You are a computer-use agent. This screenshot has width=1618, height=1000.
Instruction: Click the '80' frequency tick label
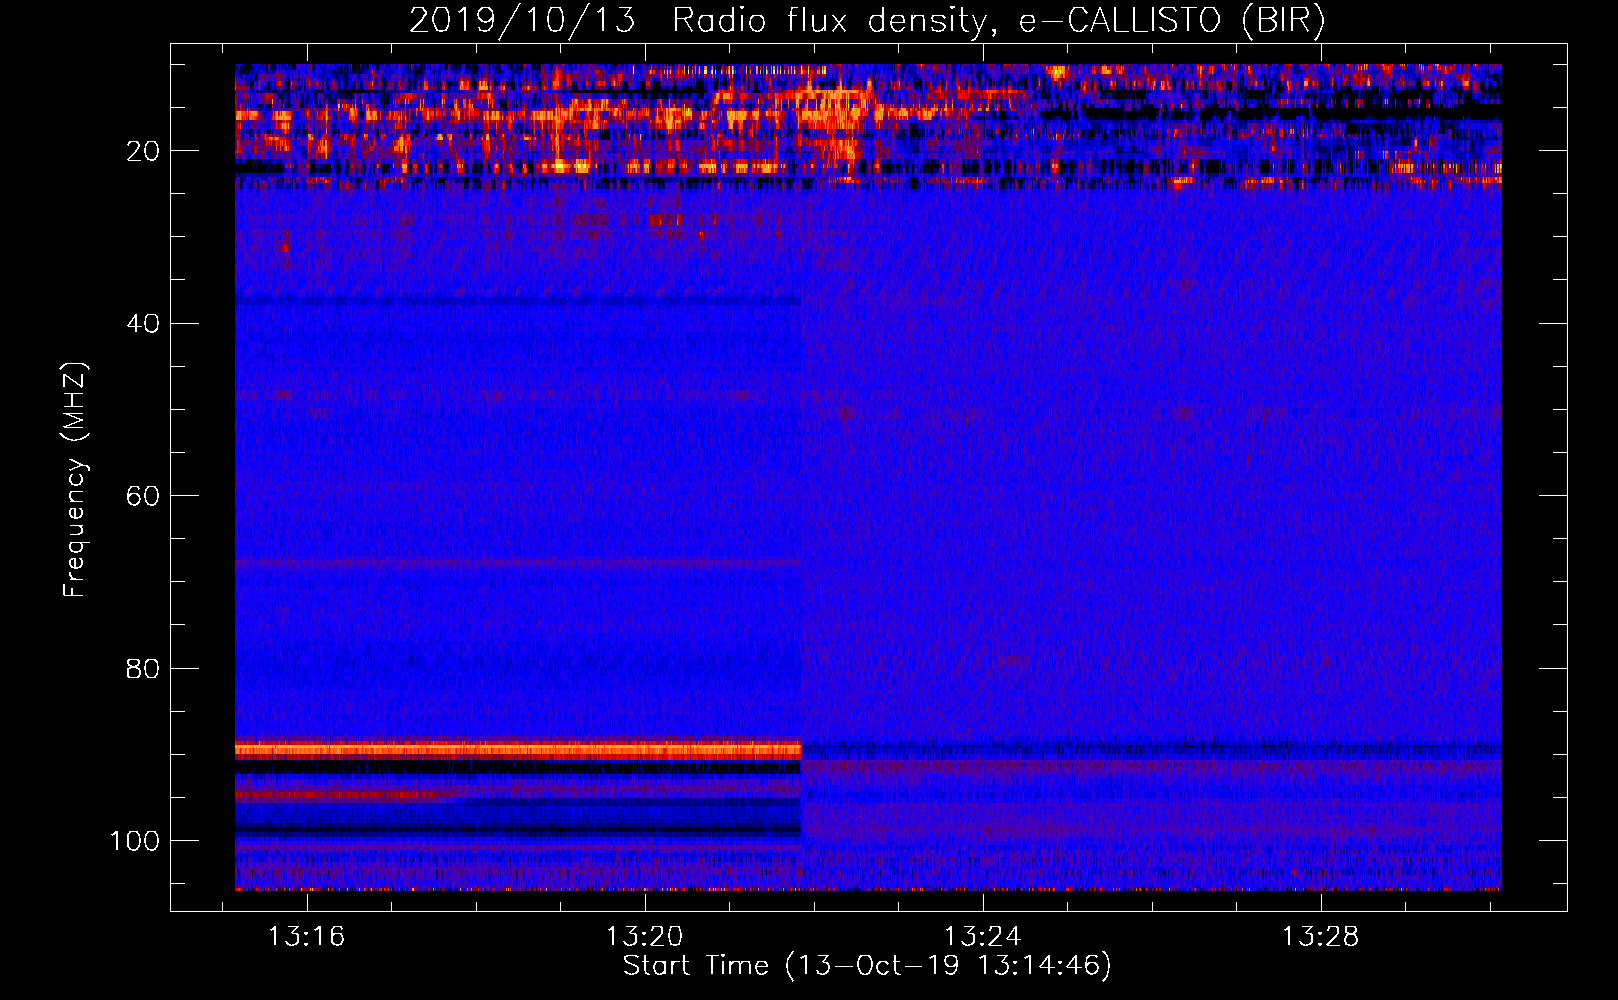144,668
